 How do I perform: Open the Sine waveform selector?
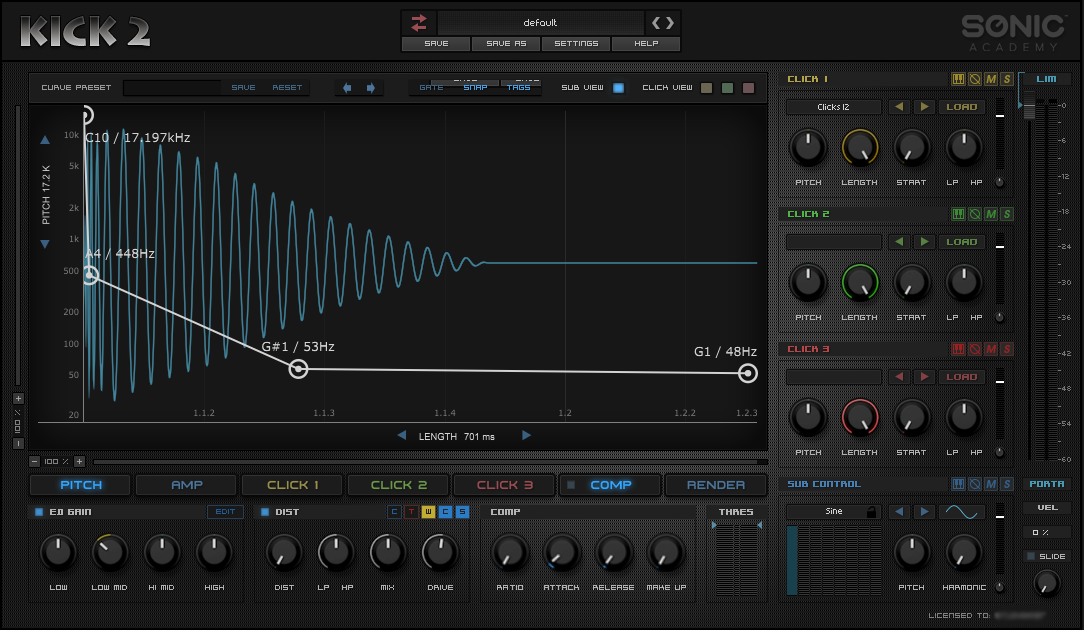click(834, 512)
